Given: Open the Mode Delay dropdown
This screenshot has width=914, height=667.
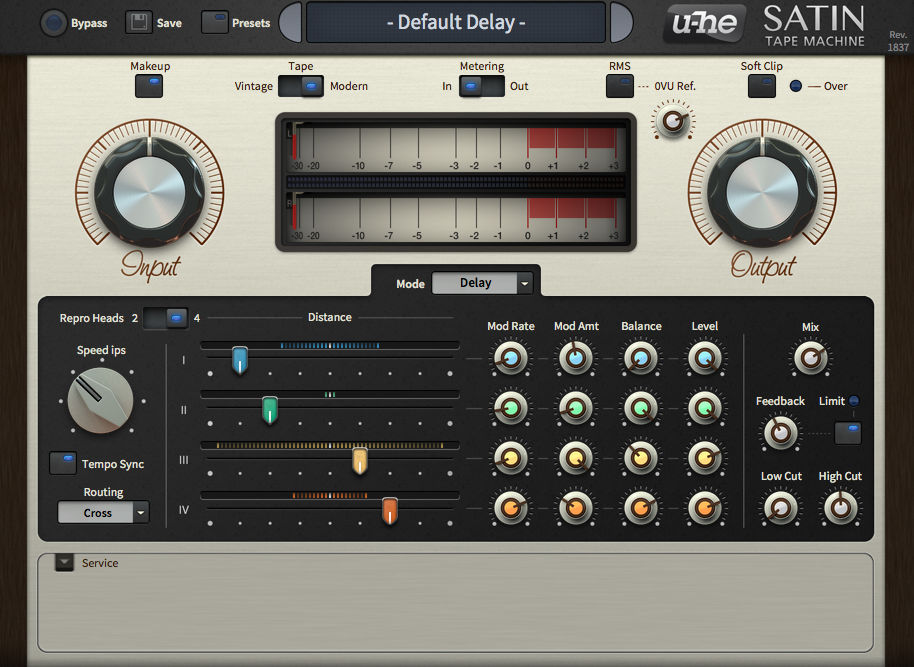Looking at the screenshot, I should tap(483, 283).
